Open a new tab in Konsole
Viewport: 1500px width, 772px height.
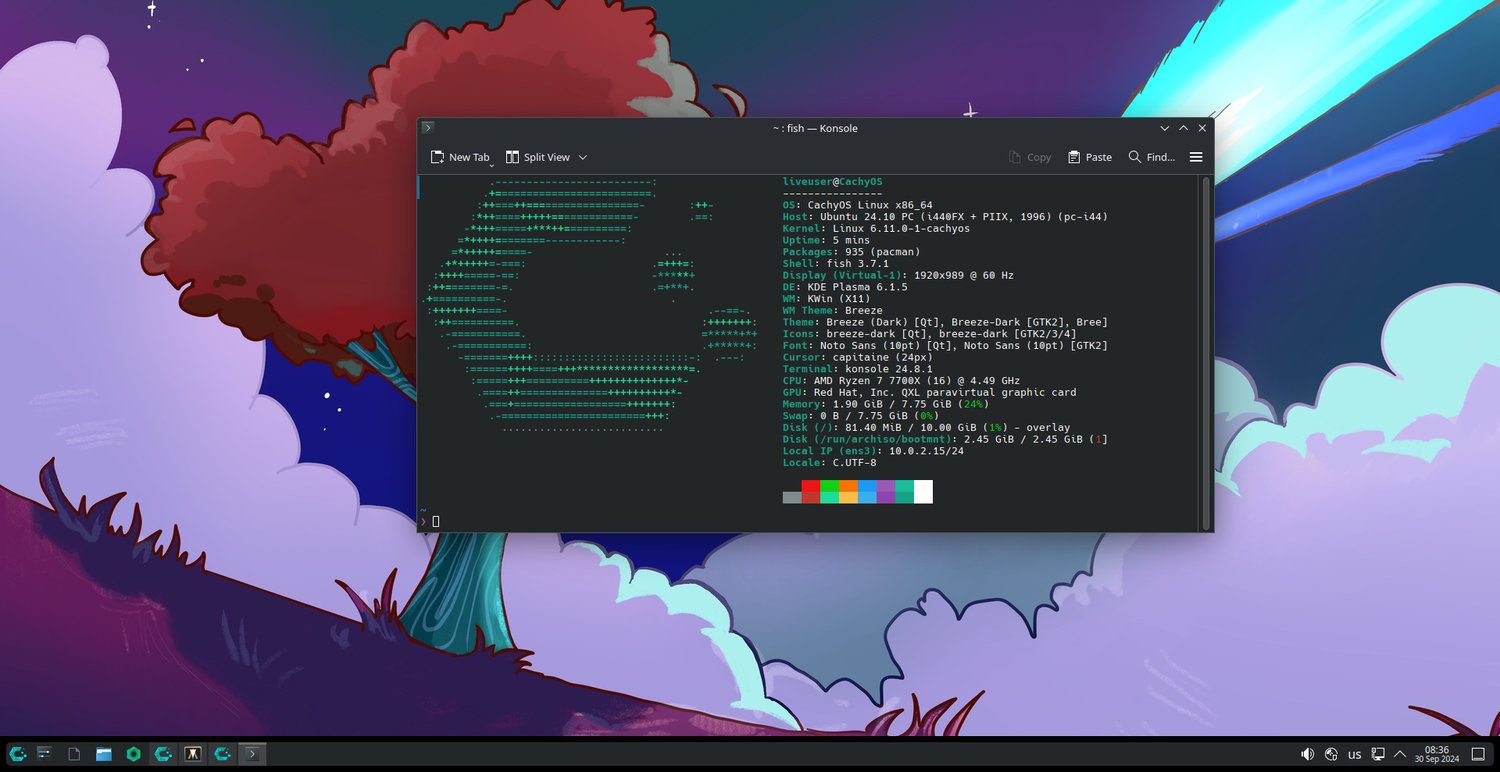tap(460, 157)
